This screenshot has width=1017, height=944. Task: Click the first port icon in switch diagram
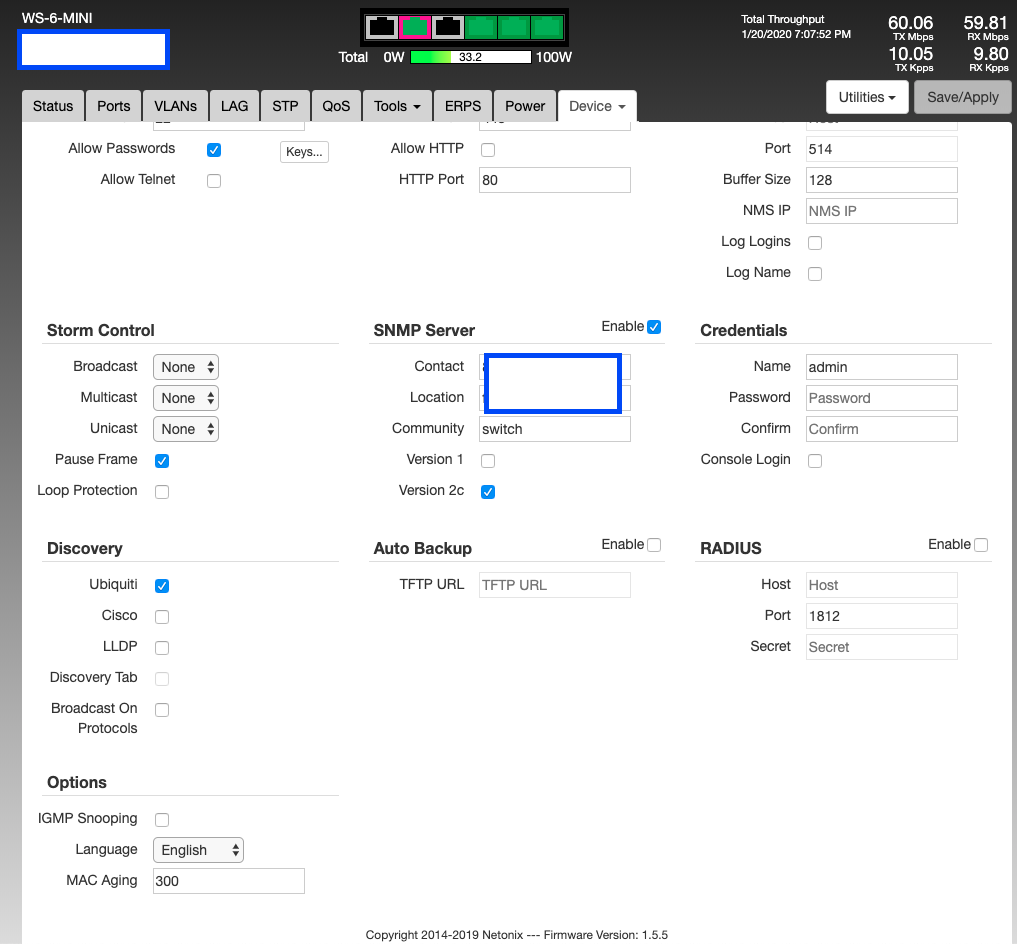382,27
